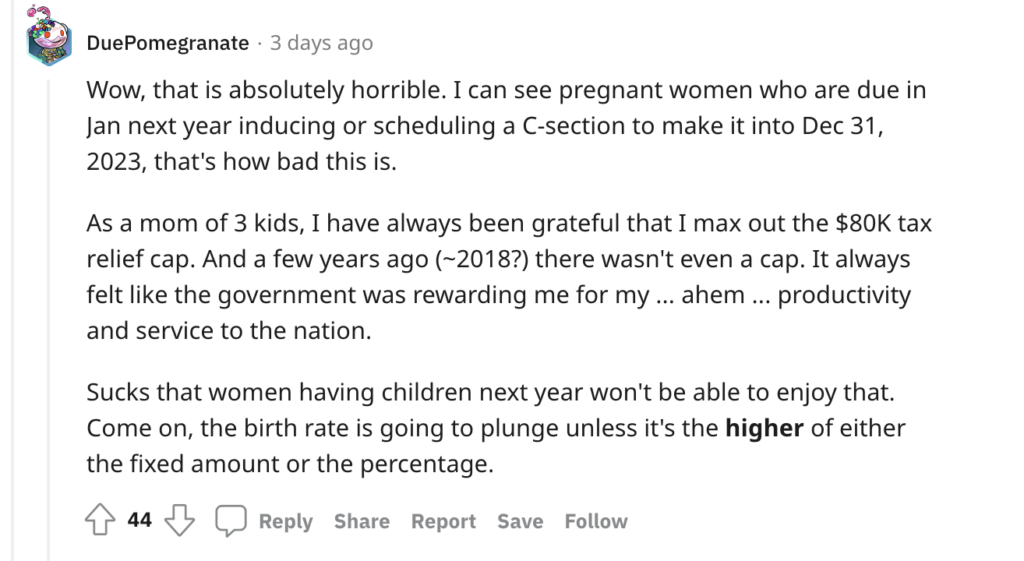Click the 'C-section' word in the first paragraph
1024x561 pixels.
click(573, 125)
